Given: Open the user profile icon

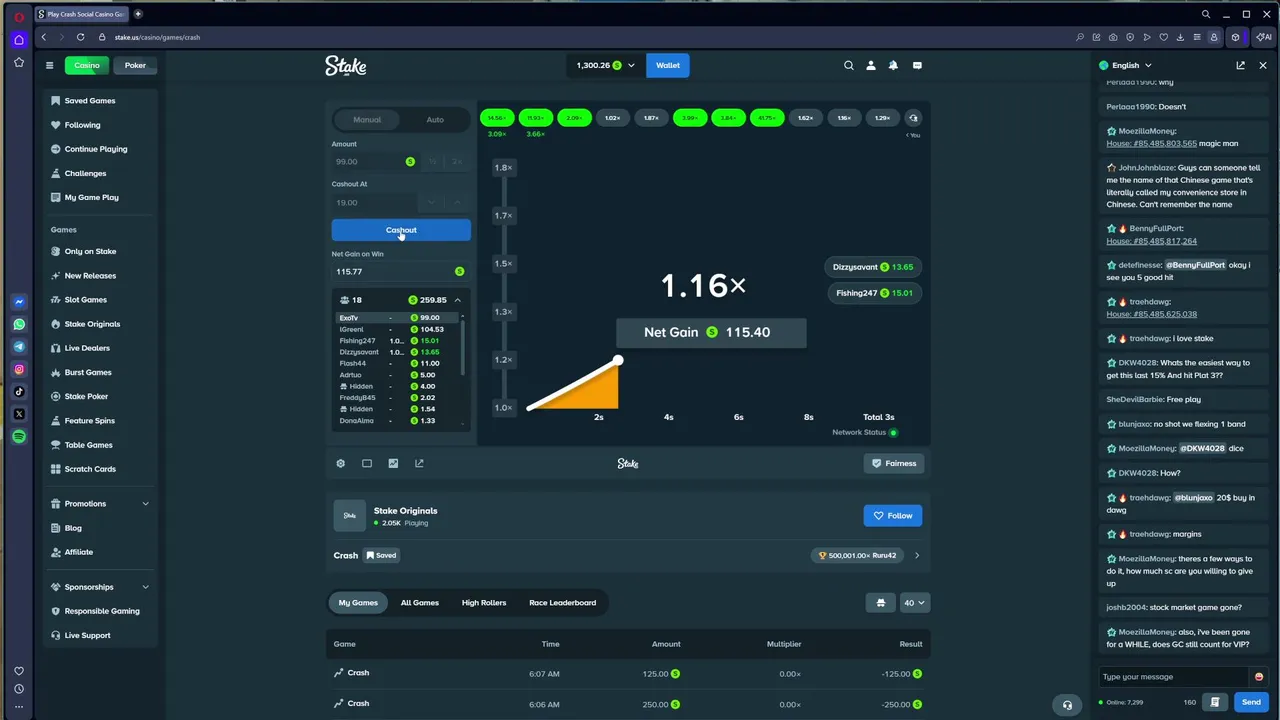Looking at the screenshot, I should pyautogui.click(x=871, y=65).
